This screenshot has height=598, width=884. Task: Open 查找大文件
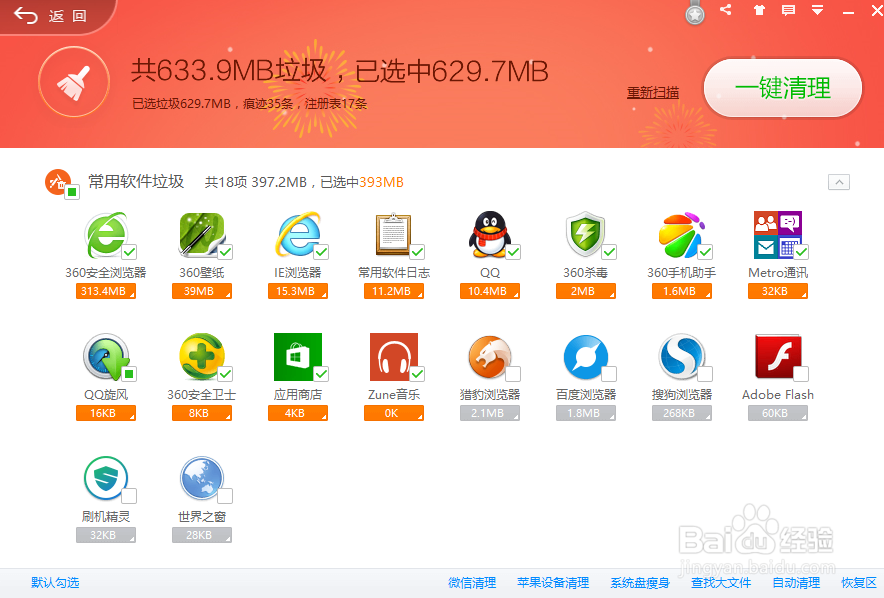721,583
